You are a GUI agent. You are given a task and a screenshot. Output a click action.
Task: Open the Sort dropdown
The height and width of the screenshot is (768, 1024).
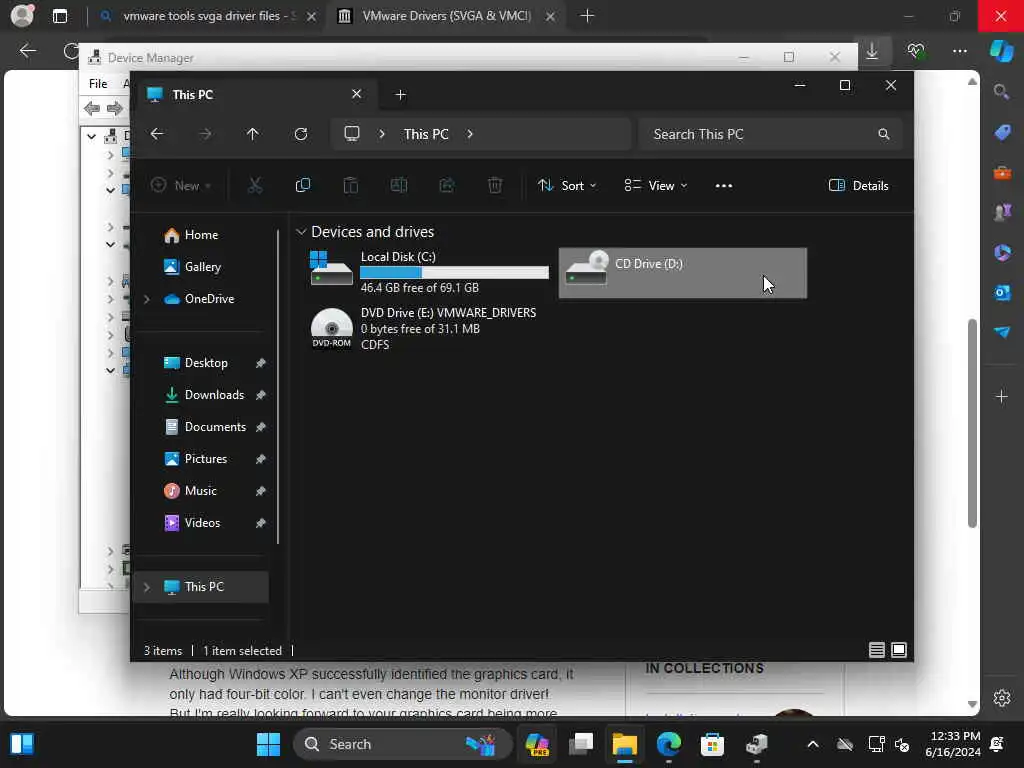[x=567, y=185]
